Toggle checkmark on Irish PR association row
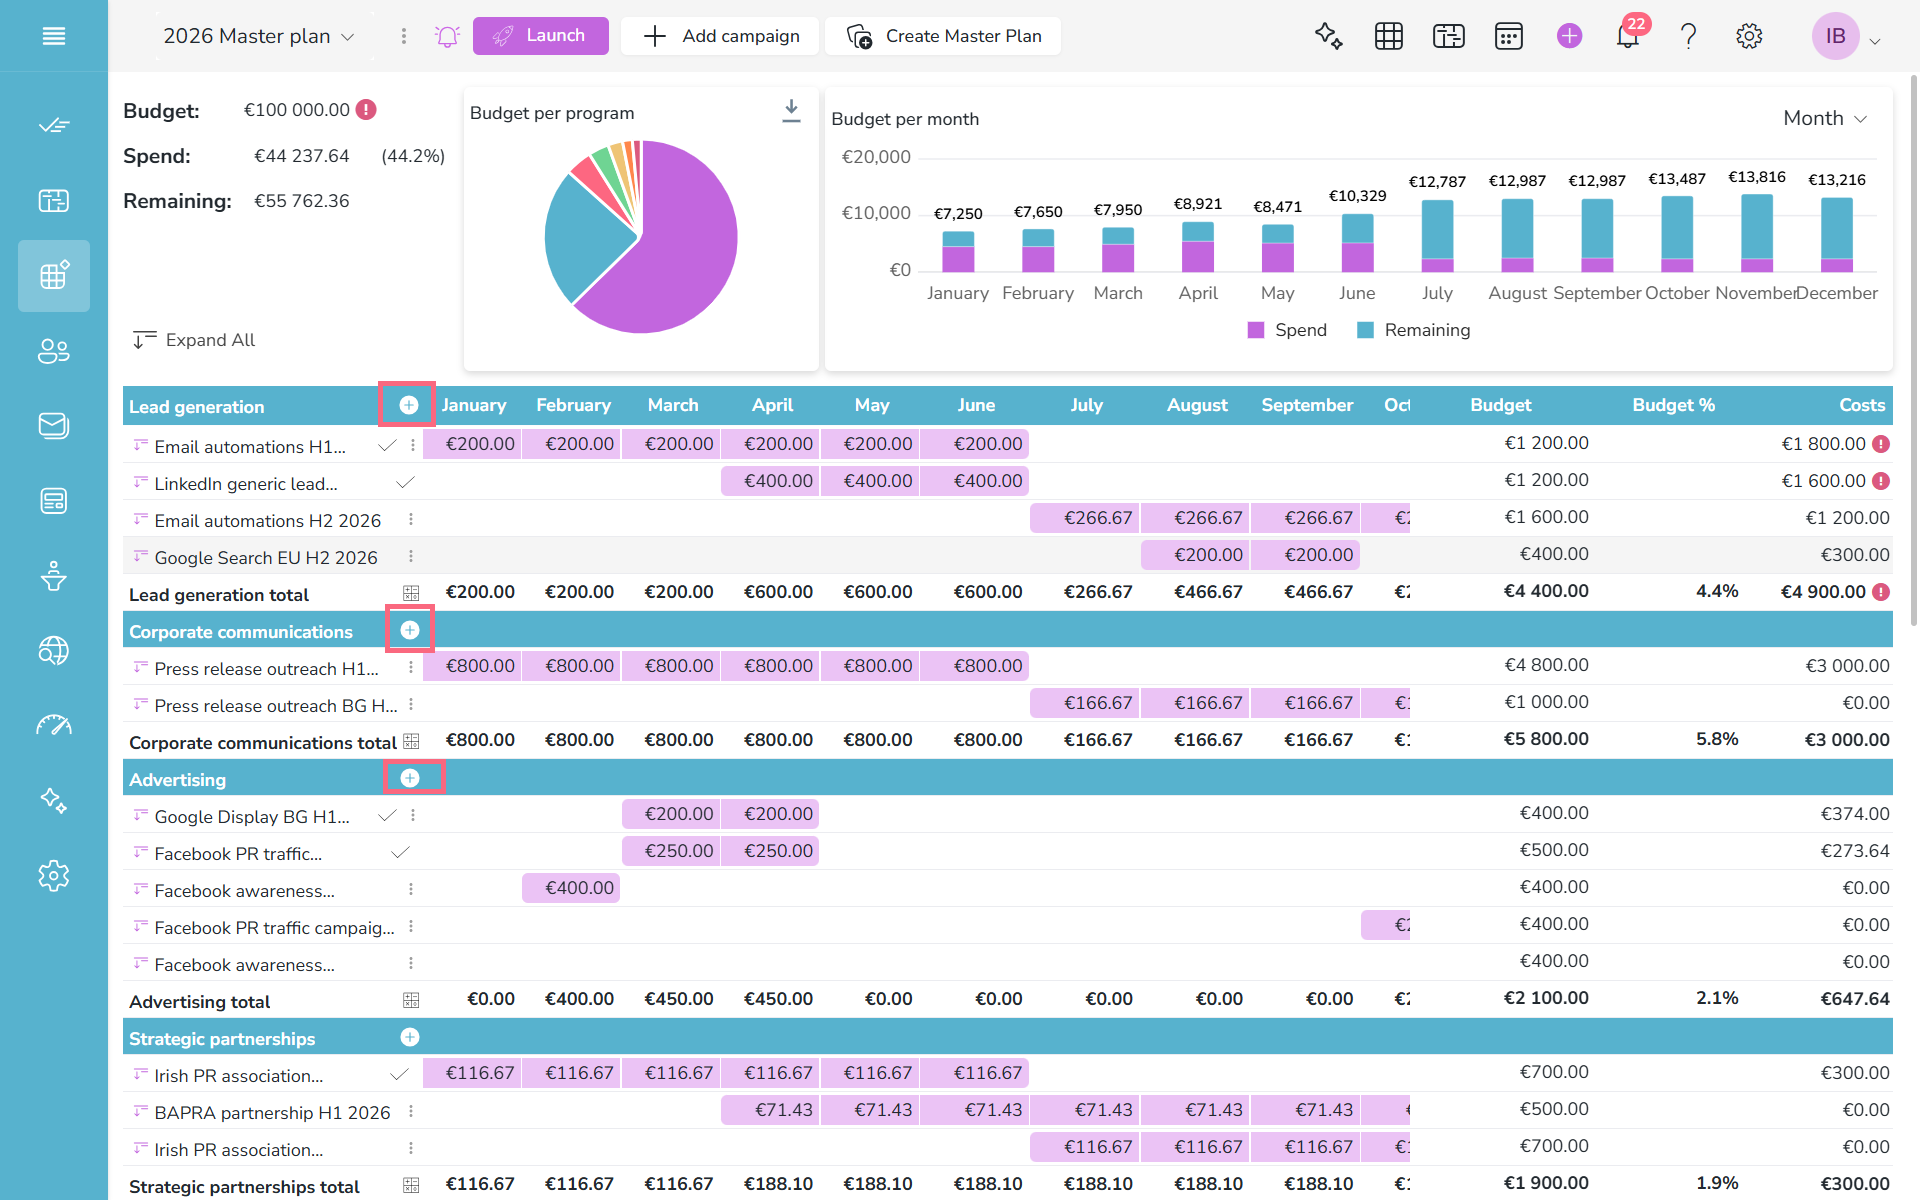This screenshot has height=1200, width=1920. coord(399,1075)
